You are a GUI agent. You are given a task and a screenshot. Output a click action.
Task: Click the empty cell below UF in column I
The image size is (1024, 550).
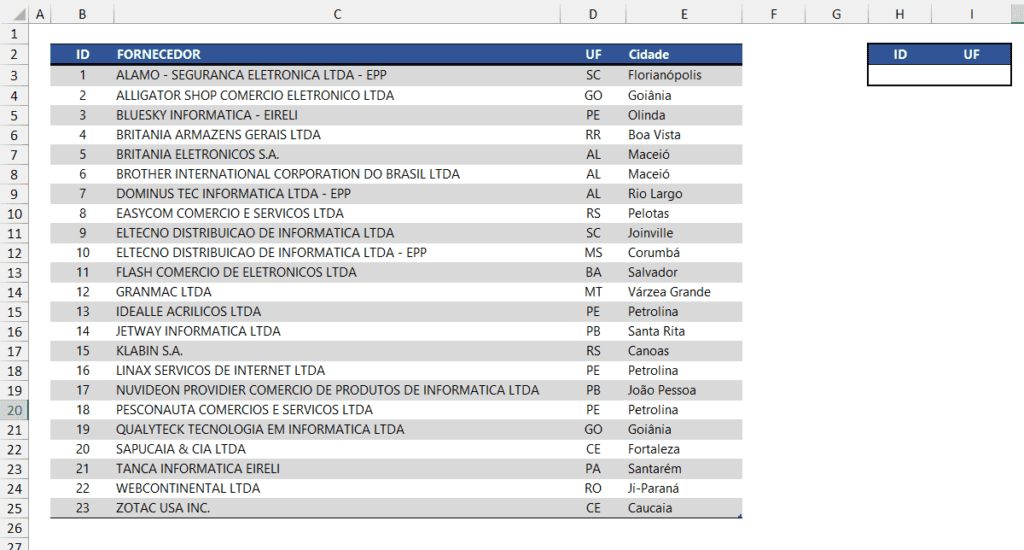click(971, 75)
